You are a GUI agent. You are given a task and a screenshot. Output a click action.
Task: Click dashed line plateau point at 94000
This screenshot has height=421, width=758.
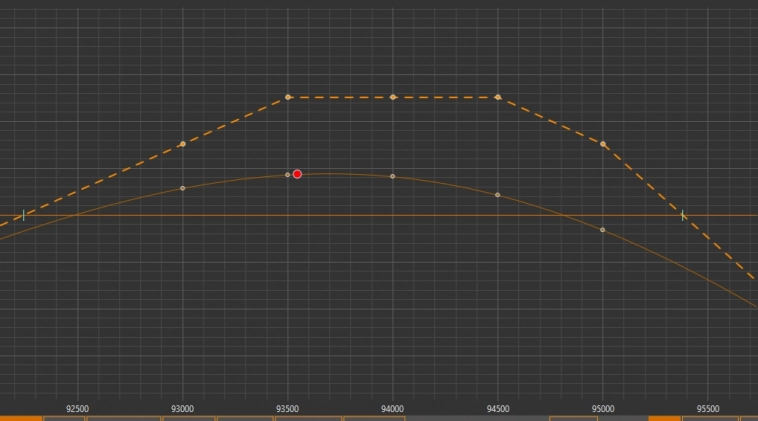click(x=393, y=97)
